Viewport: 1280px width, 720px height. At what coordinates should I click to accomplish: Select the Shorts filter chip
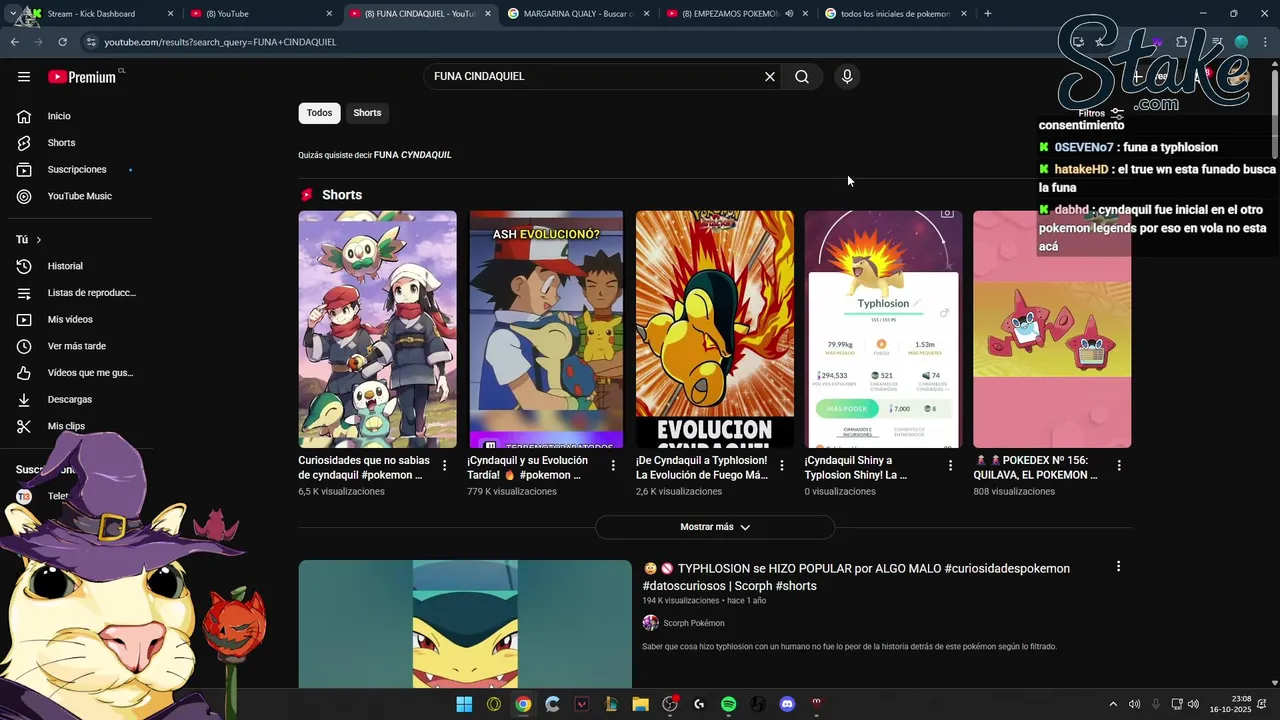[x=367, y=113]
